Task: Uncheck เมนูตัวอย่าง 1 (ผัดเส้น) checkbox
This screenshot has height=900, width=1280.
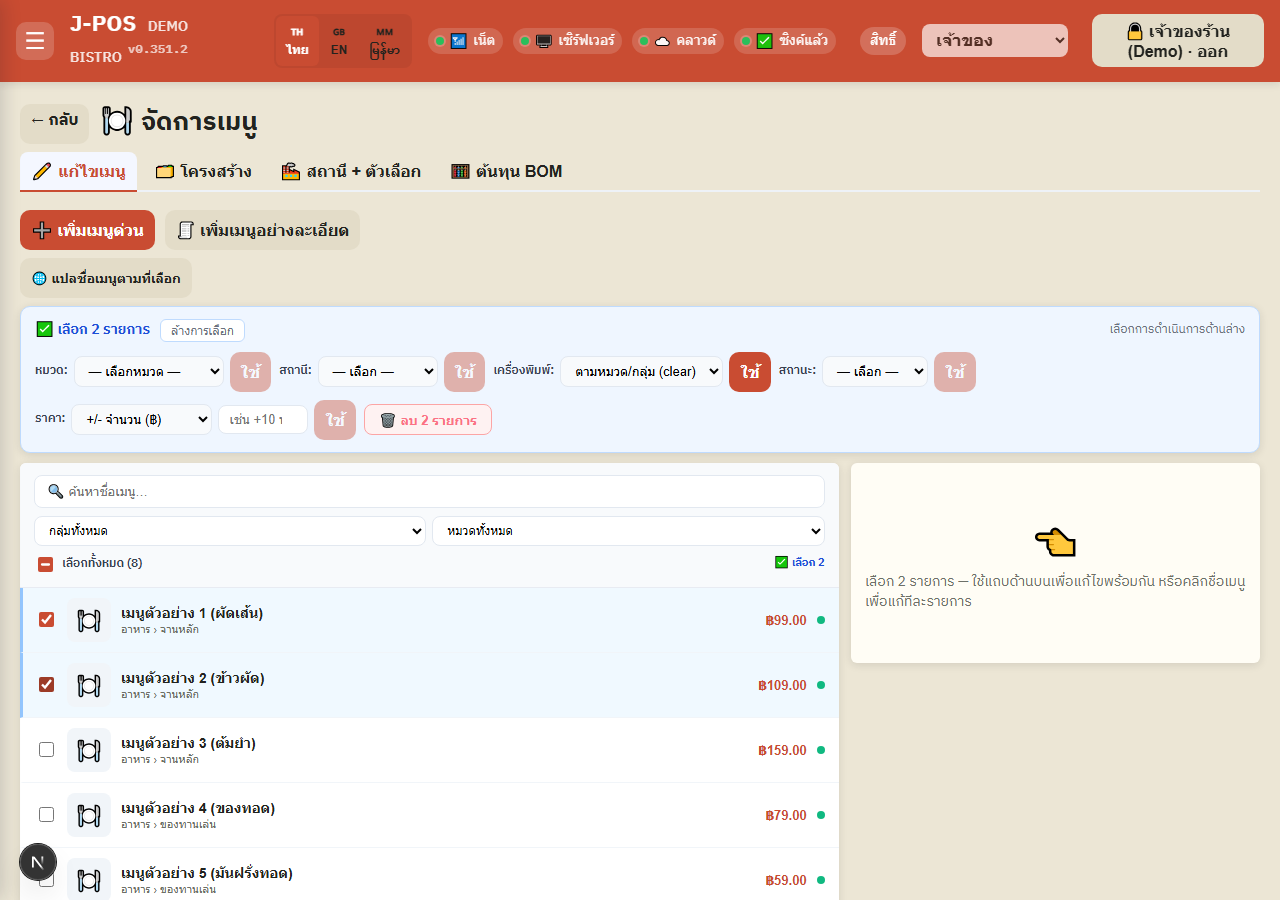Action: [x=46, y=620]
